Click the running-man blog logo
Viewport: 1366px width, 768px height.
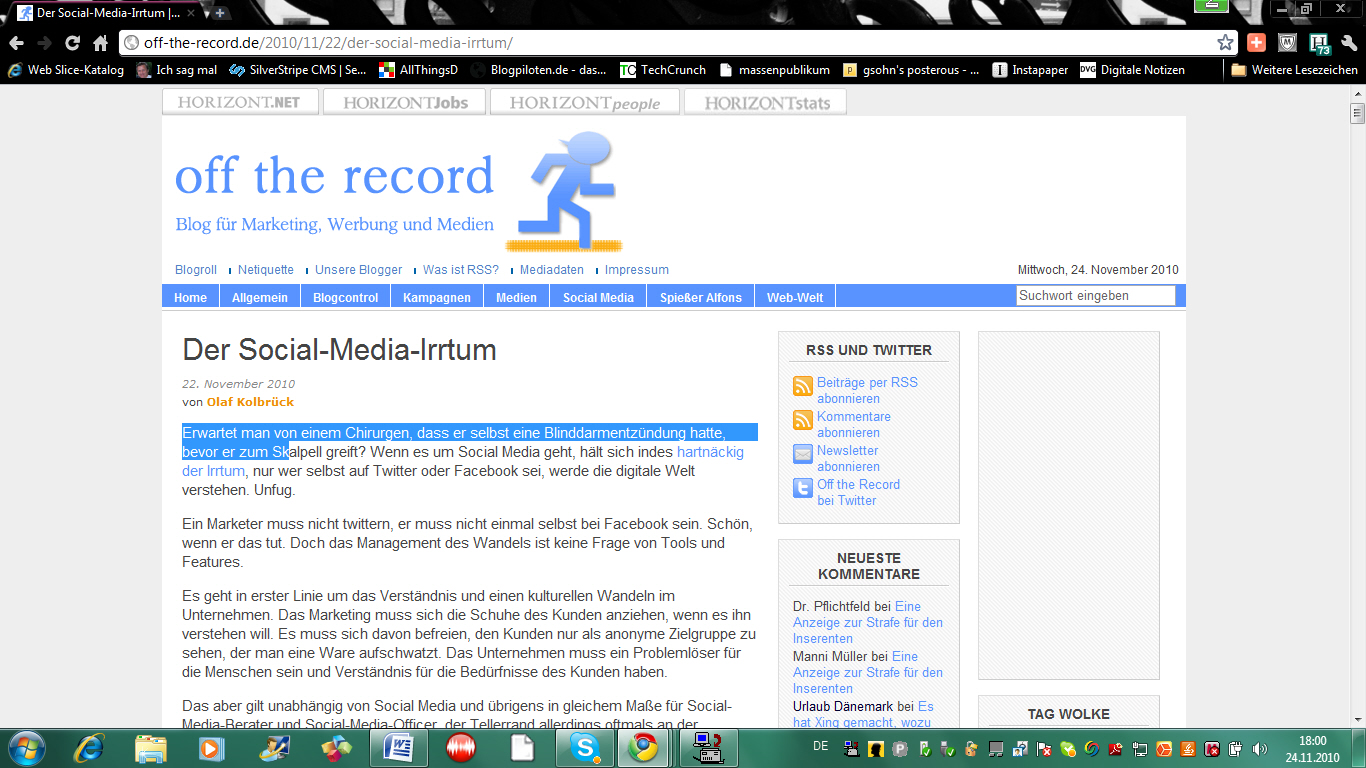pyautogui.click(x=565, y=192)
